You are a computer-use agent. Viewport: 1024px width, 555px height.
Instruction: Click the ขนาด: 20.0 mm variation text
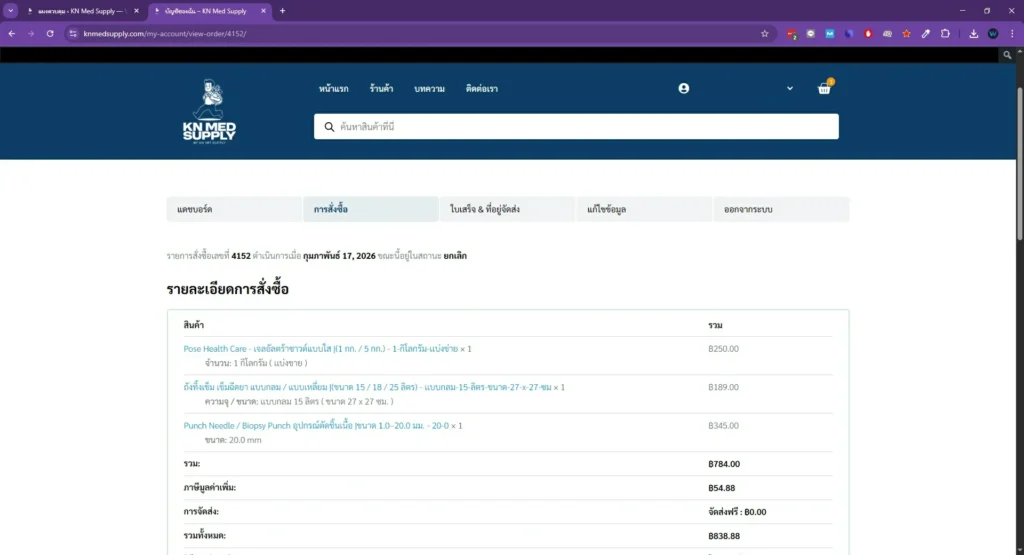coord(233,440)
